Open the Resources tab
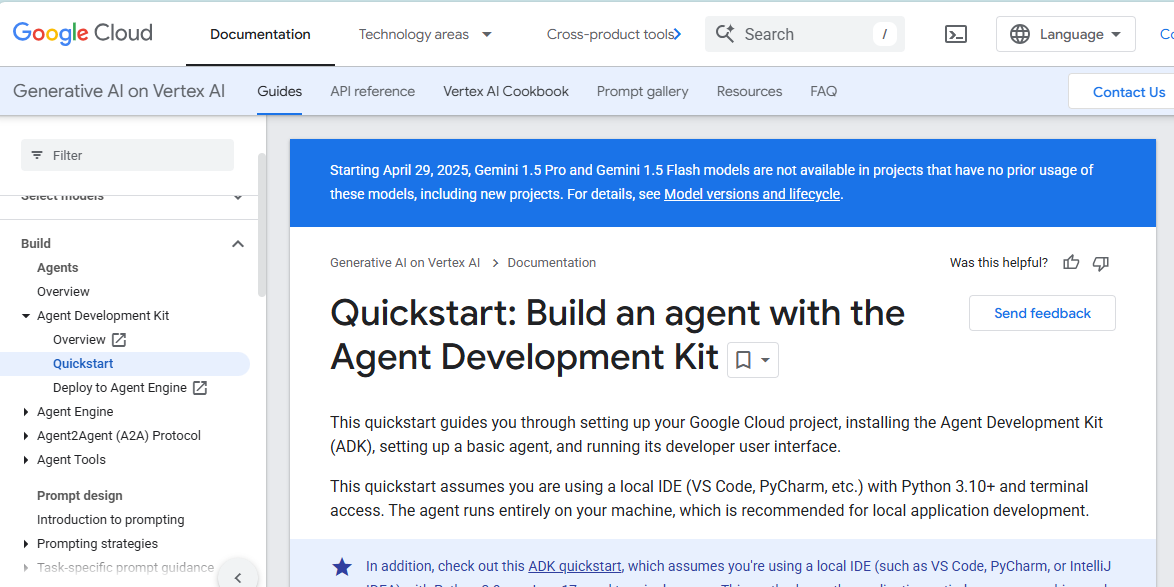 (749, 91)
